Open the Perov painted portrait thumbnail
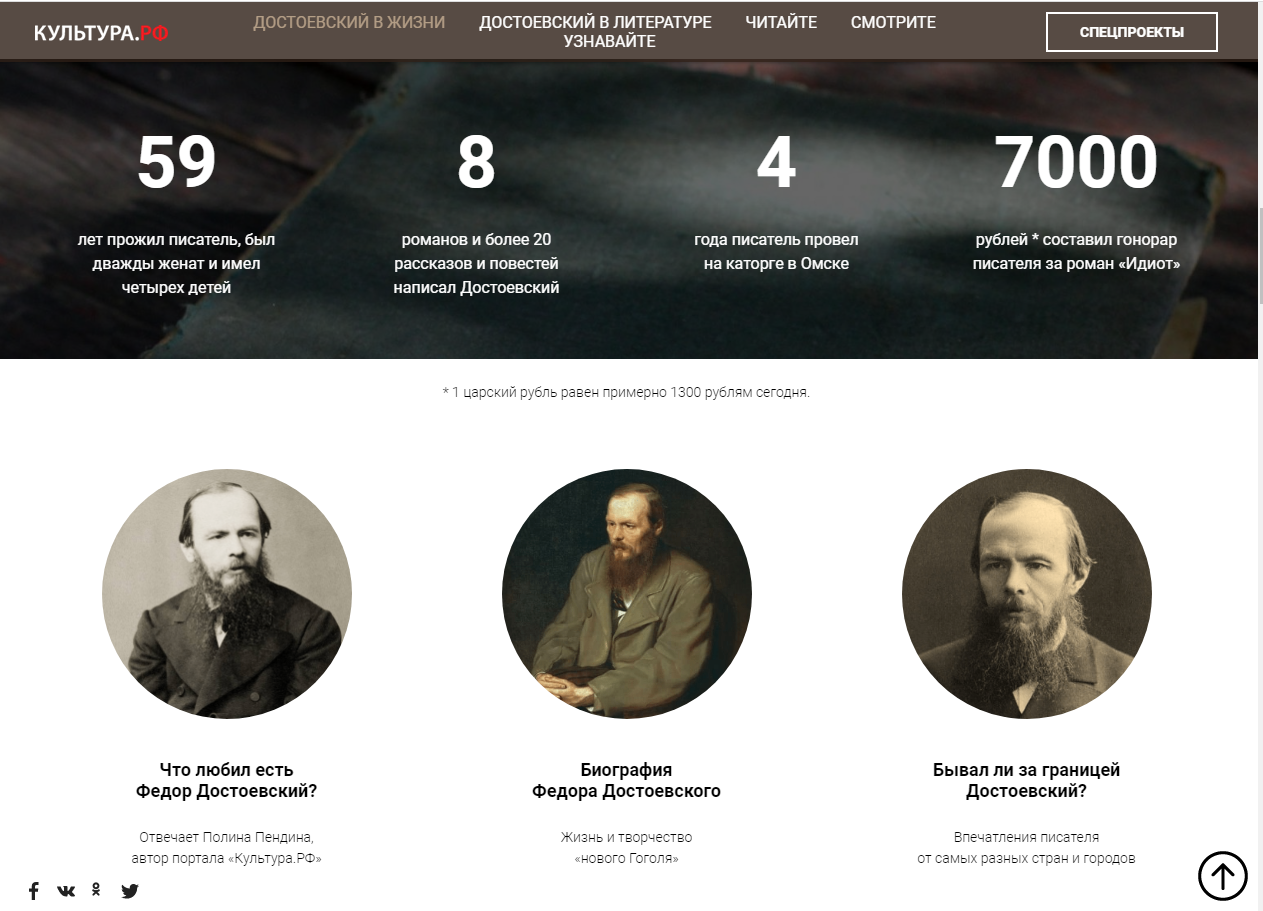Screen dimensions: 1263x911 [x=627, y=594]
